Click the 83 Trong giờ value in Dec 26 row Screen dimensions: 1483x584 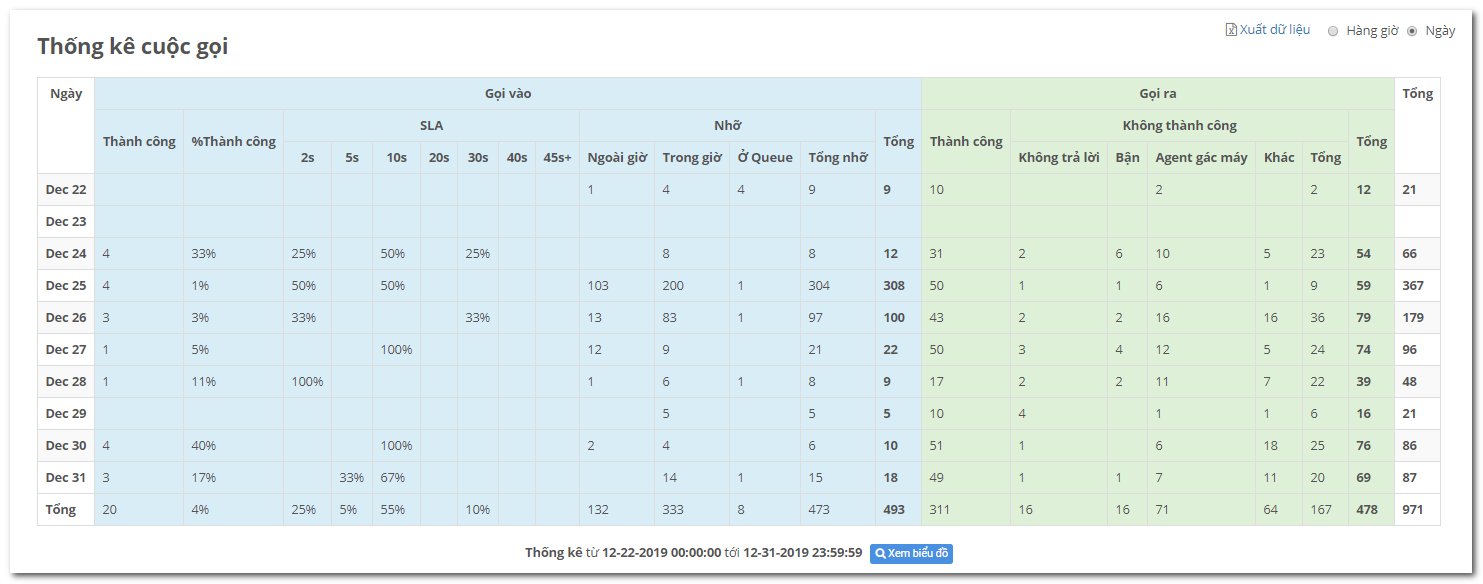[x=669, y=318]
